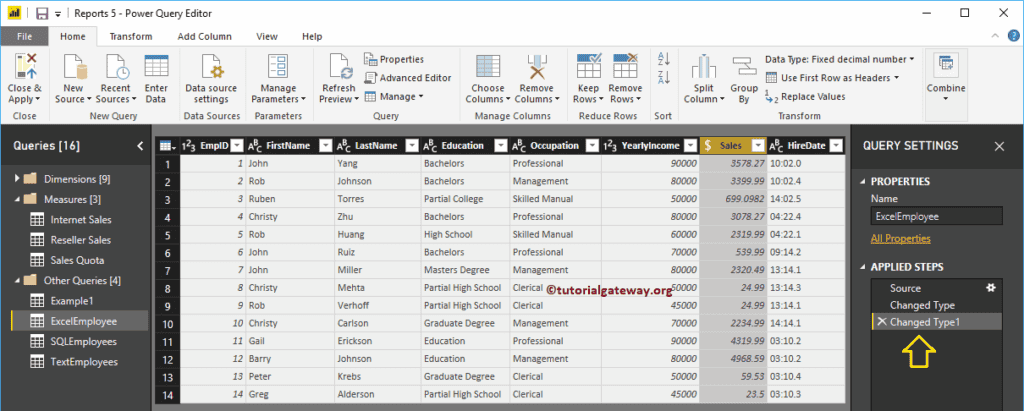The width and height of the screenshot is (1024, 411).
Task: Click Replace Values
Action: click(x=805, y=97)
